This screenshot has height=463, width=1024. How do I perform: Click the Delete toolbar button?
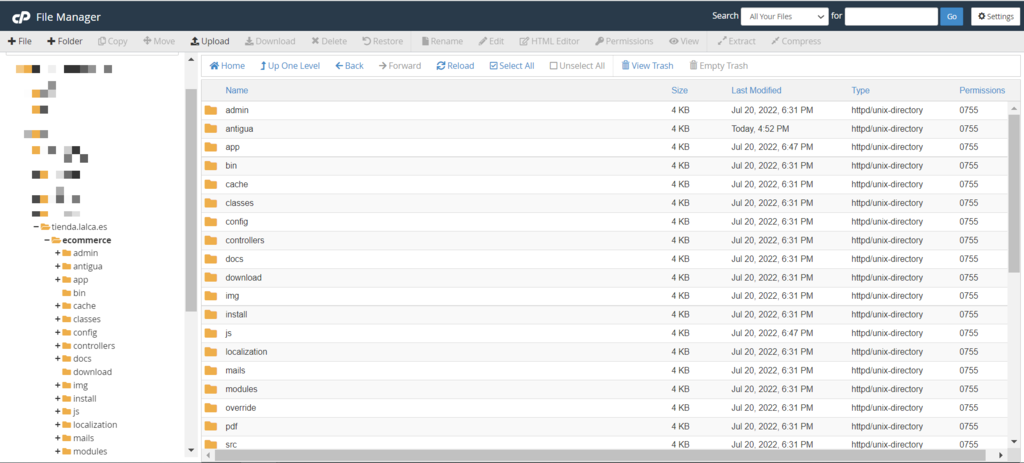(x=328, y=41)
